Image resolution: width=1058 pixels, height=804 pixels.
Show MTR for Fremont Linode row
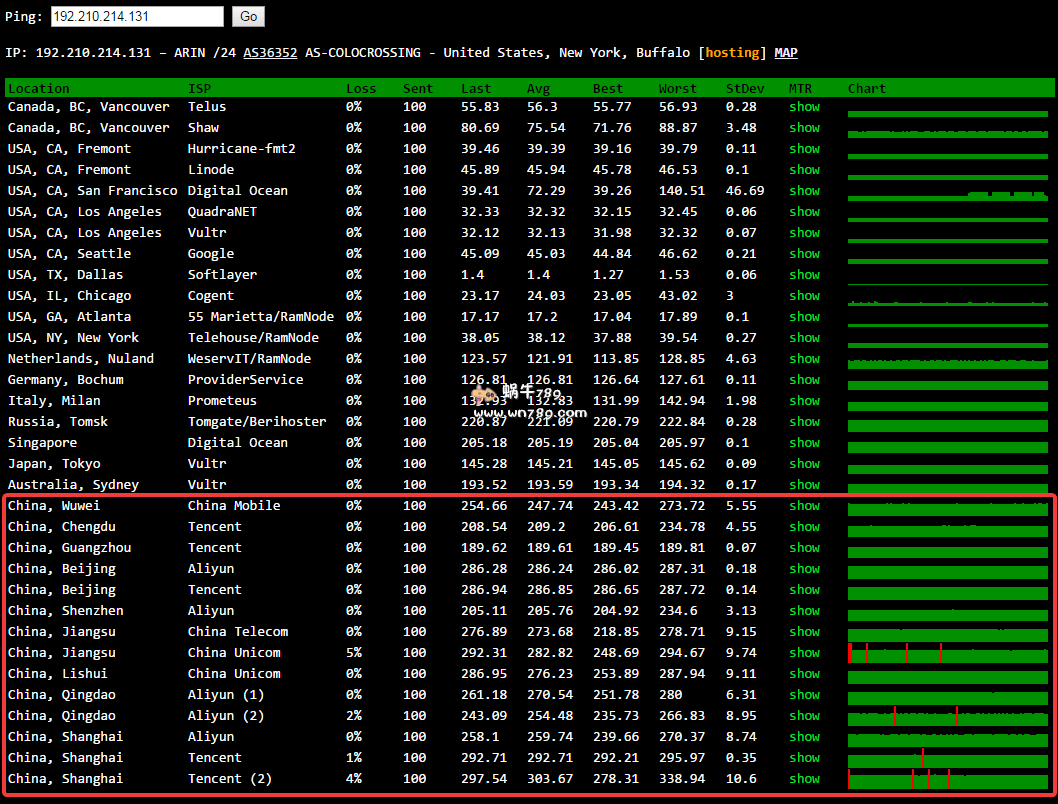[x=804, y=170]
